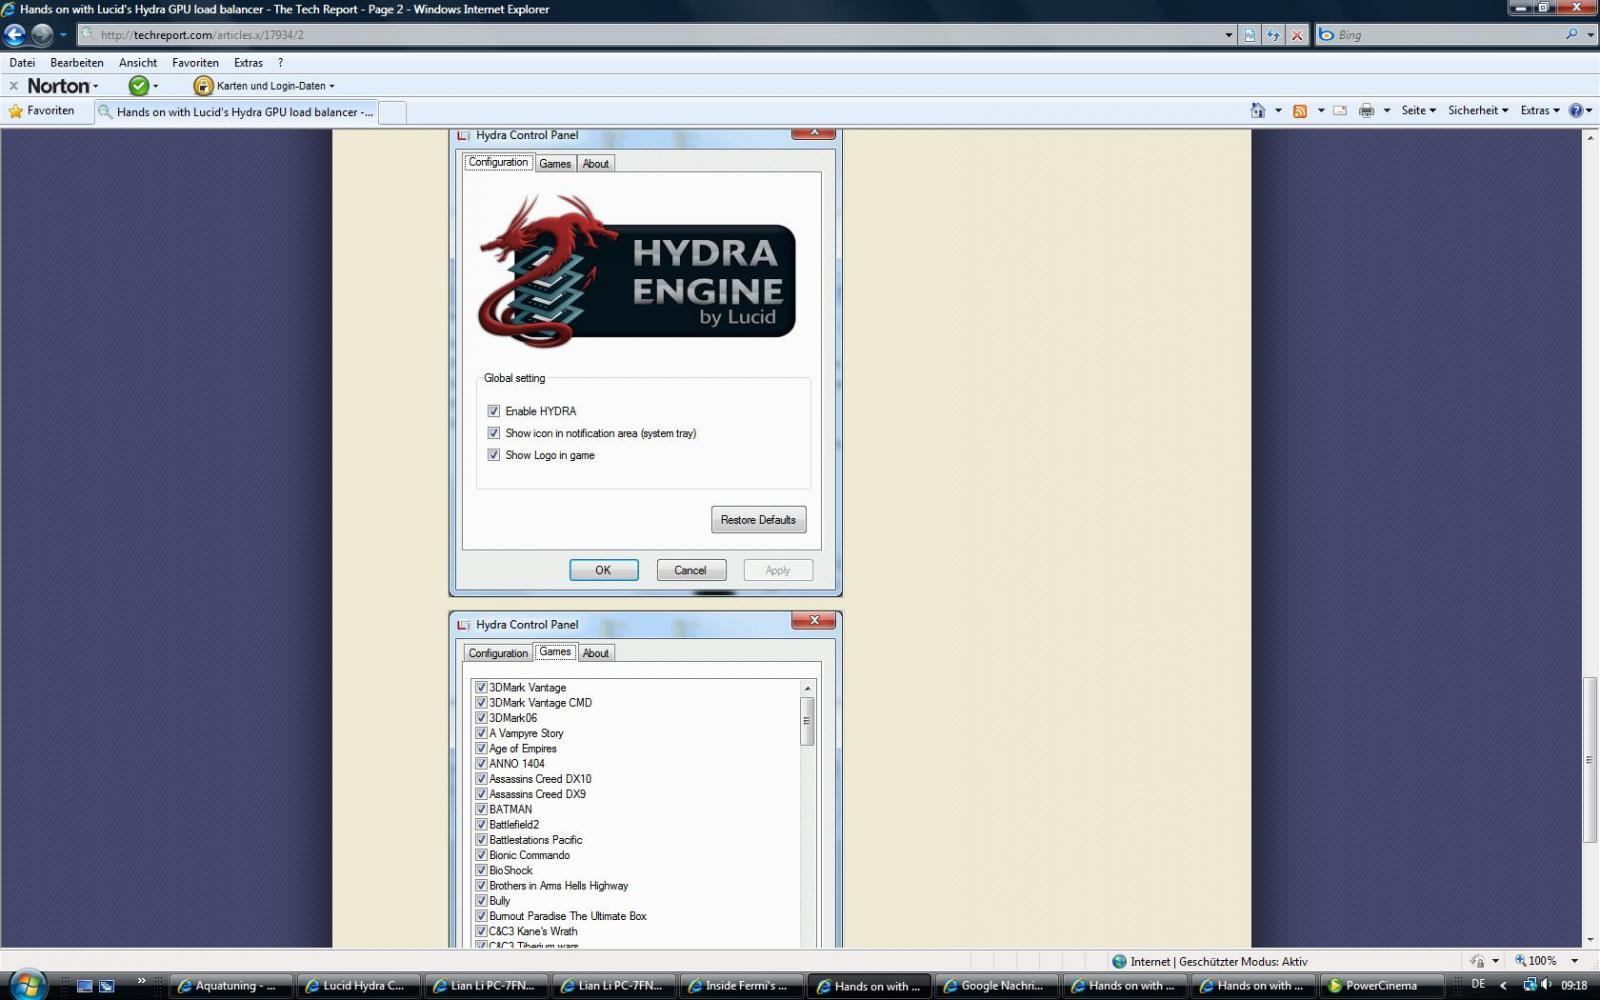Screen dimensions: 1600x1000
Task: Open the Seite dropdown menu
Action: pyautogui.click(x=1418, y=111)
